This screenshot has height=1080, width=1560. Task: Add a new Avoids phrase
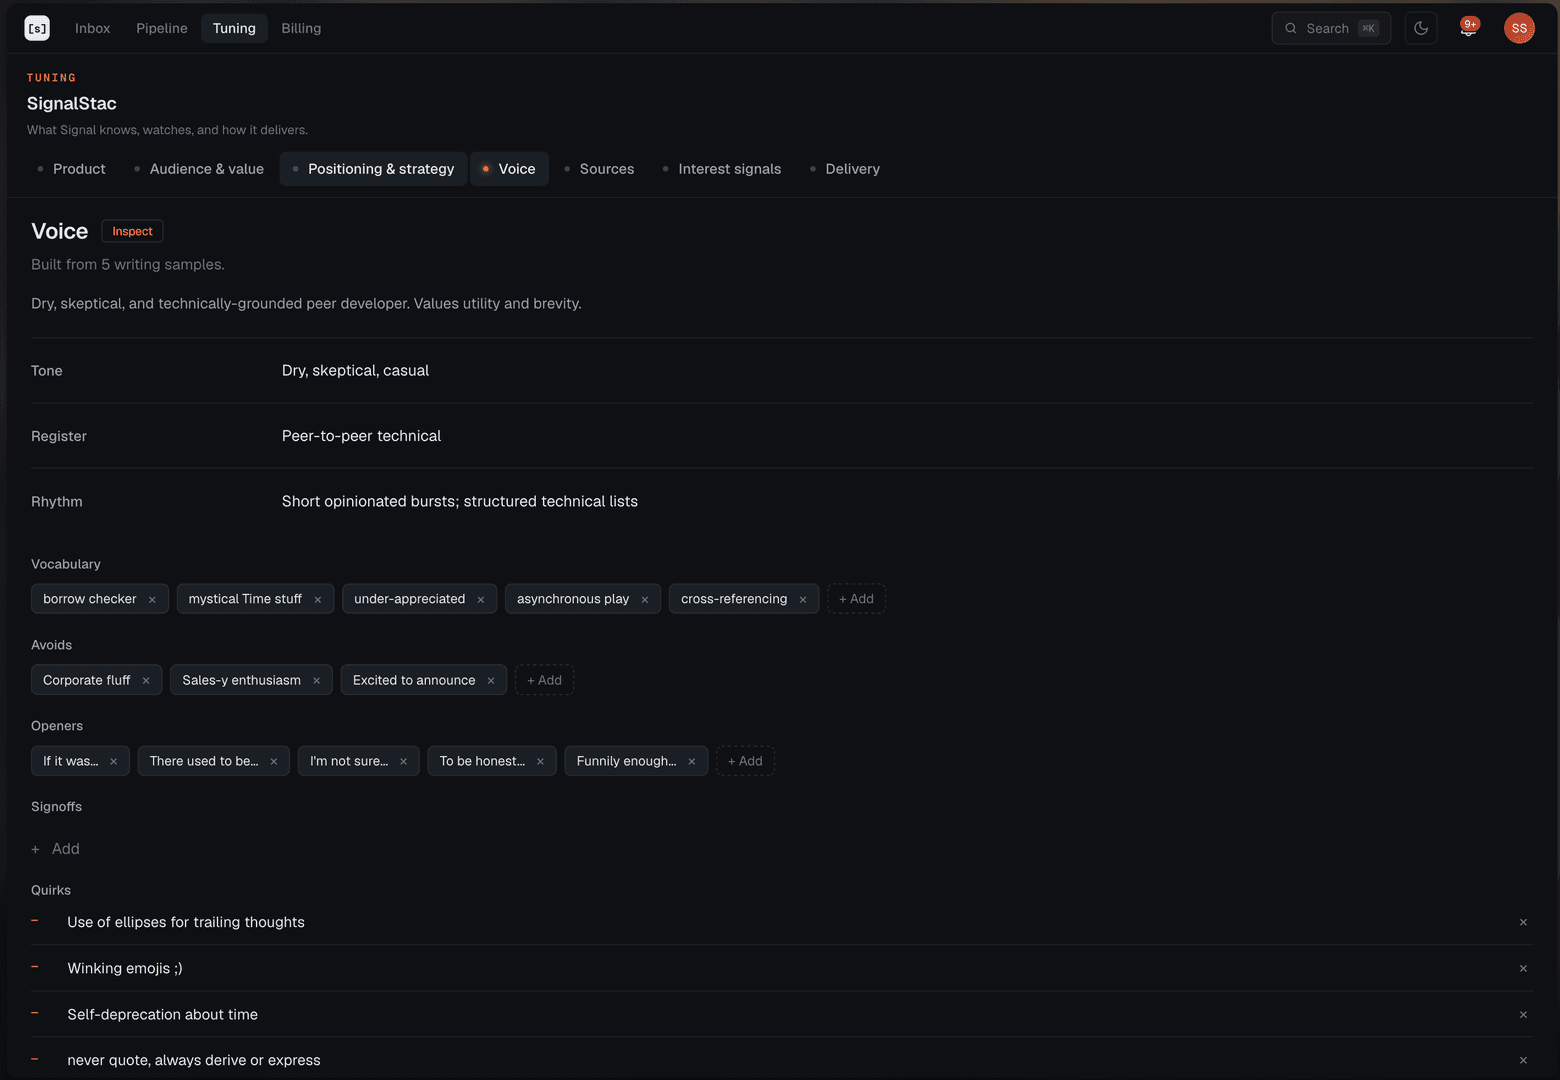pos(544,680)
